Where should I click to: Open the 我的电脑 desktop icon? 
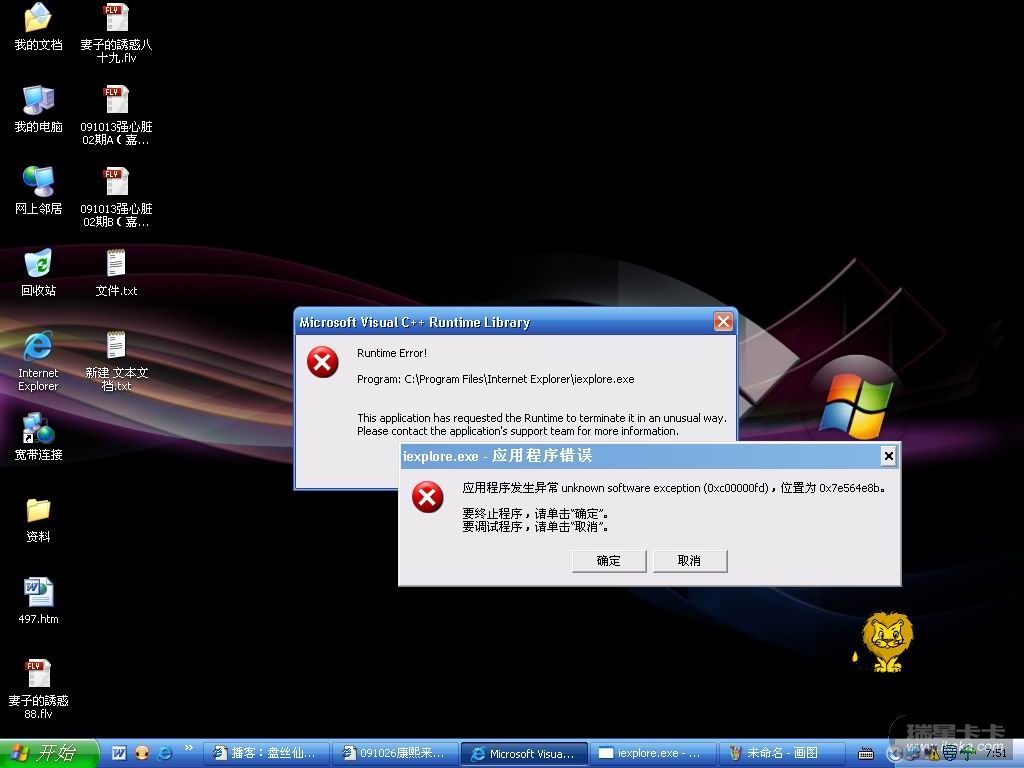pos(38,109)
